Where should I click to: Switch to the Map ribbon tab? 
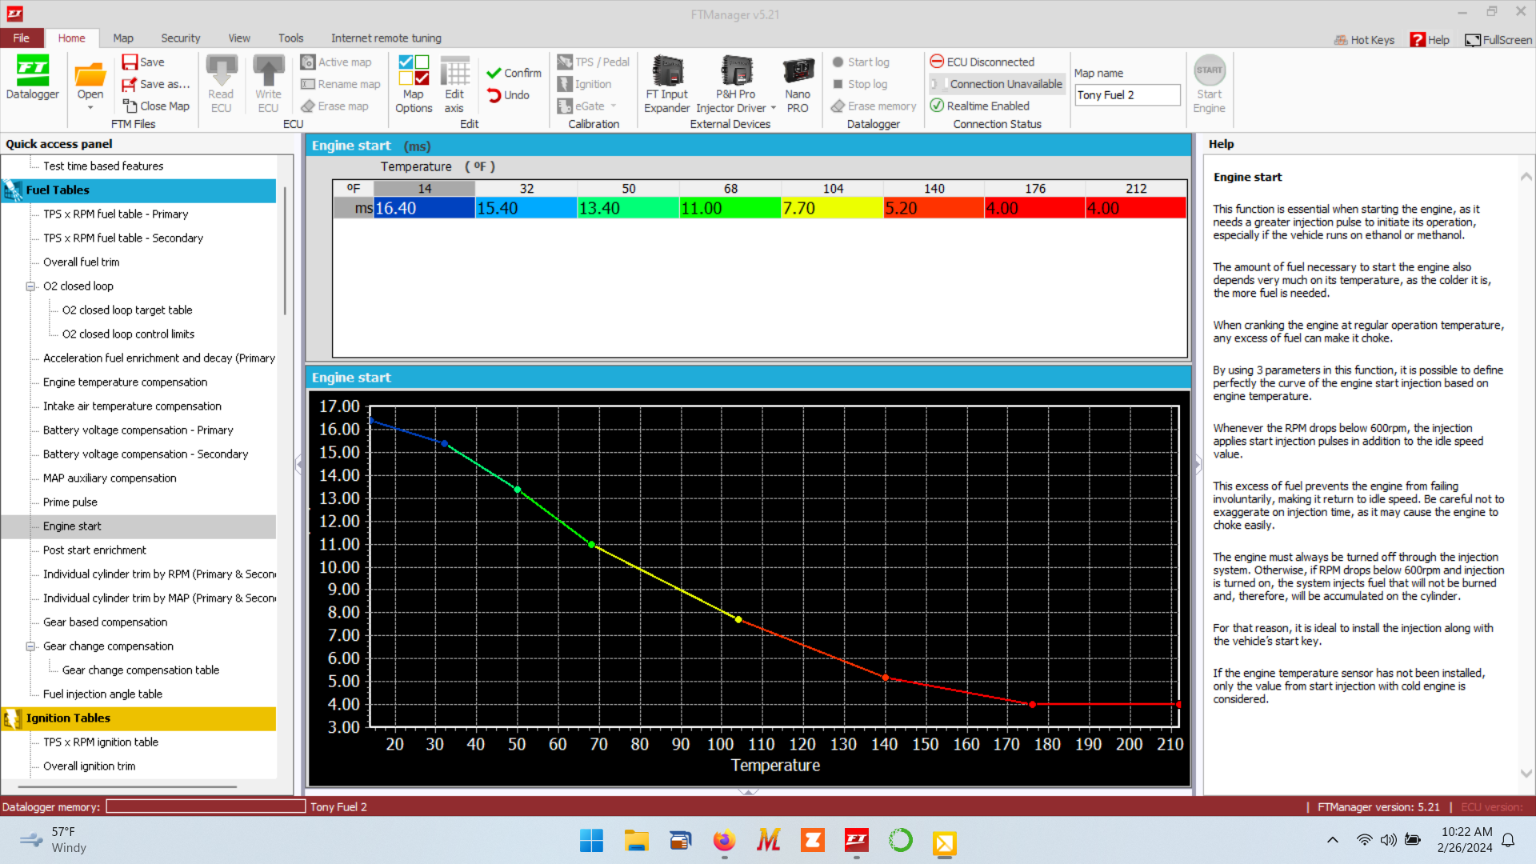123,38
